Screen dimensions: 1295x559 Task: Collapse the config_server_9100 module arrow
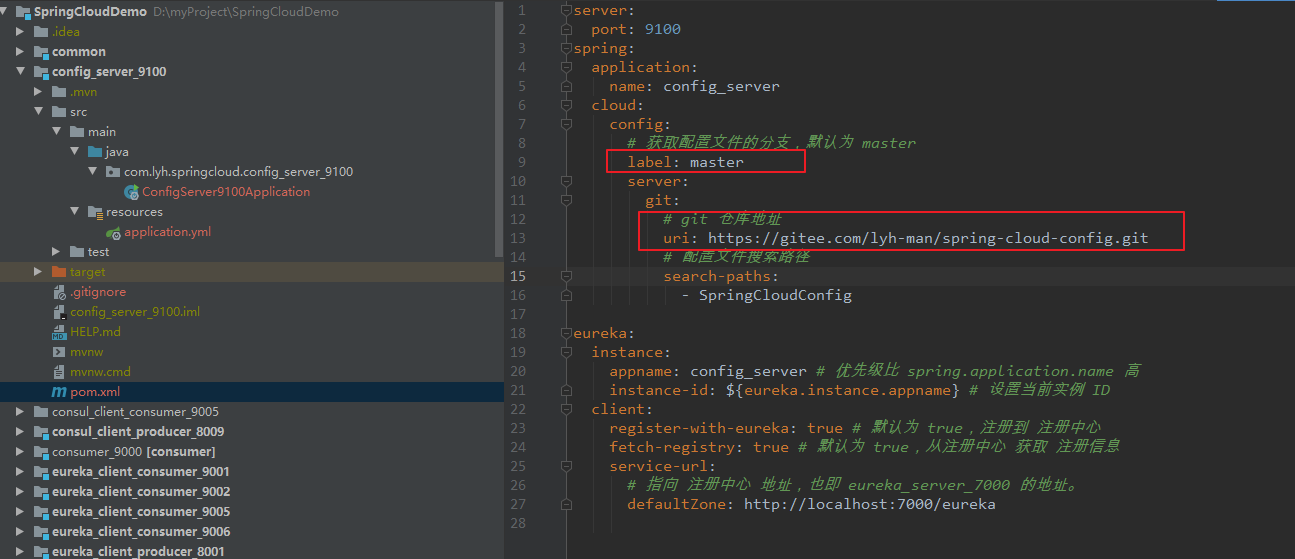[20, 72]
